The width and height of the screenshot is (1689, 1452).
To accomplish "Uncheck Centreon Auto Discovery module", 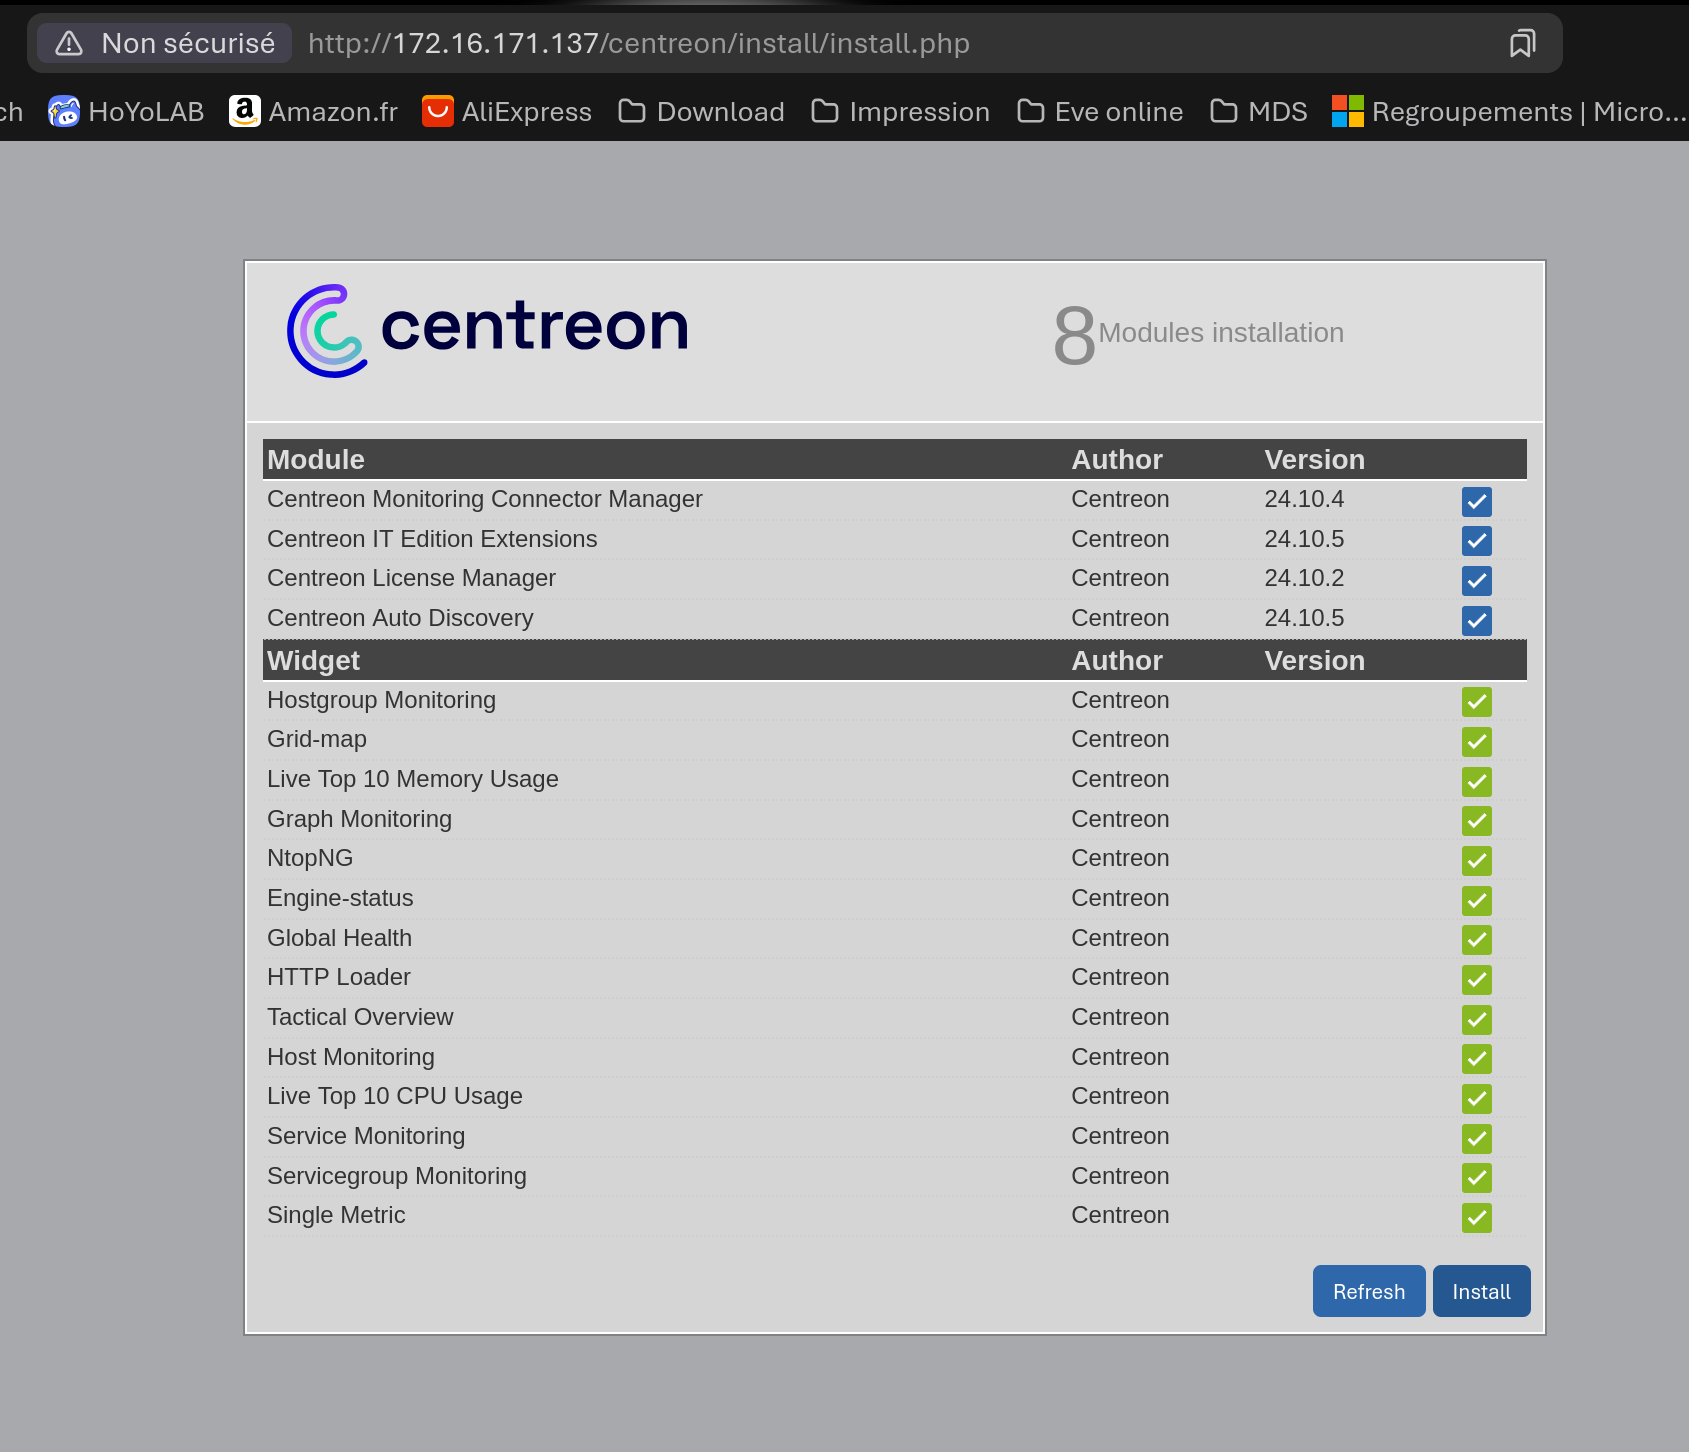I will pos(1476,620).
